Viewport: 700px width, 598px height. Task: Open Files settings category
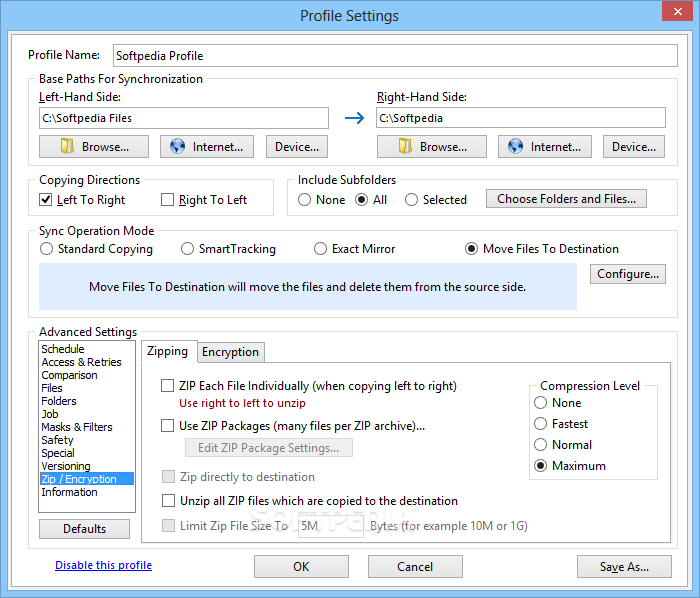point(52,388)
